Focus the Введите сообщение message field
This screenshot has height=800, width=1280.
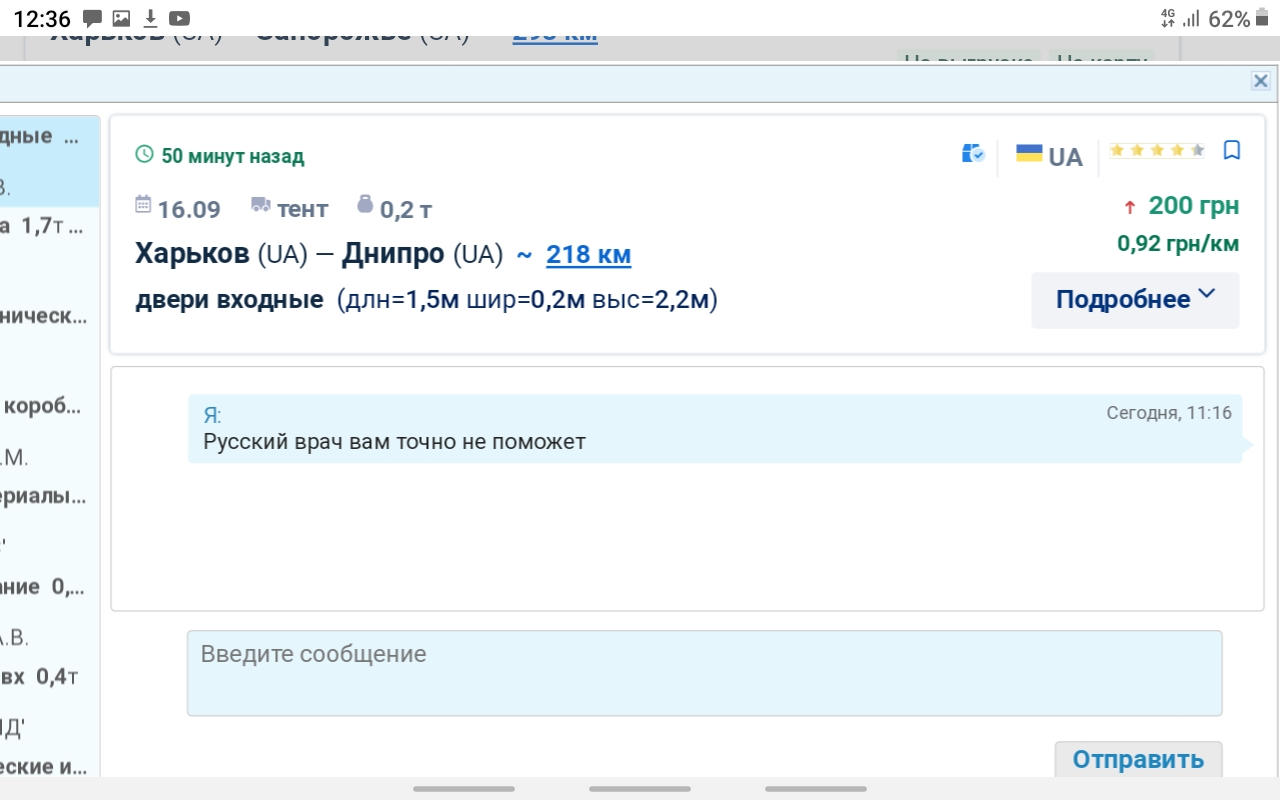click(x=704, y=673)
